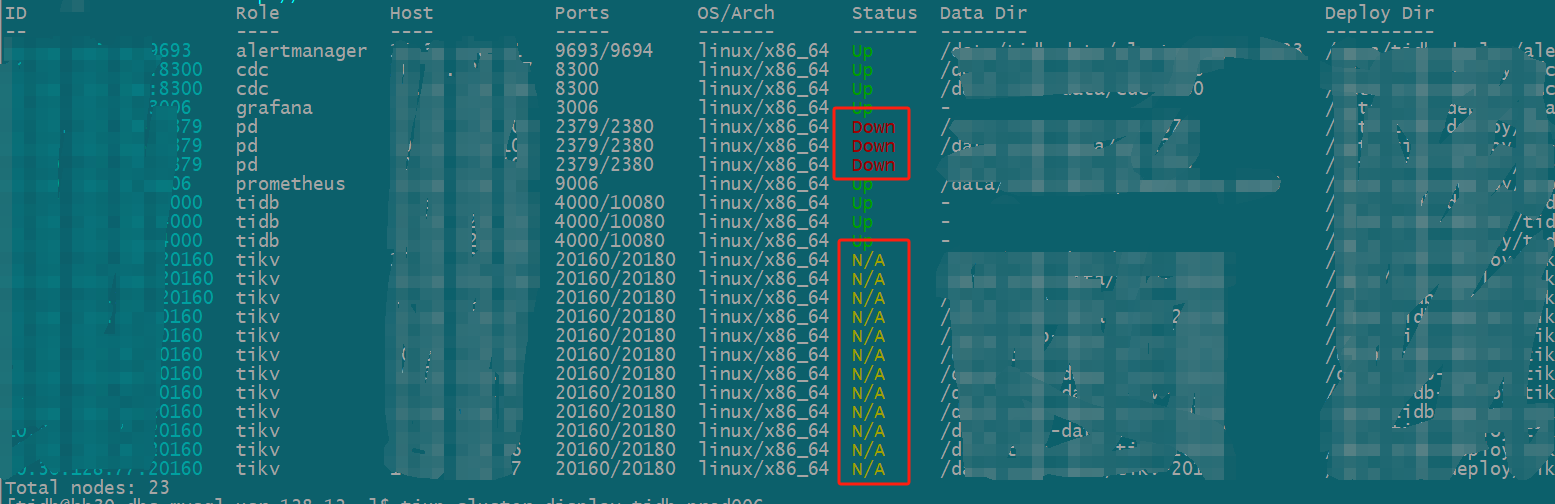Select the bottommost N/A status

pos(868,469)
